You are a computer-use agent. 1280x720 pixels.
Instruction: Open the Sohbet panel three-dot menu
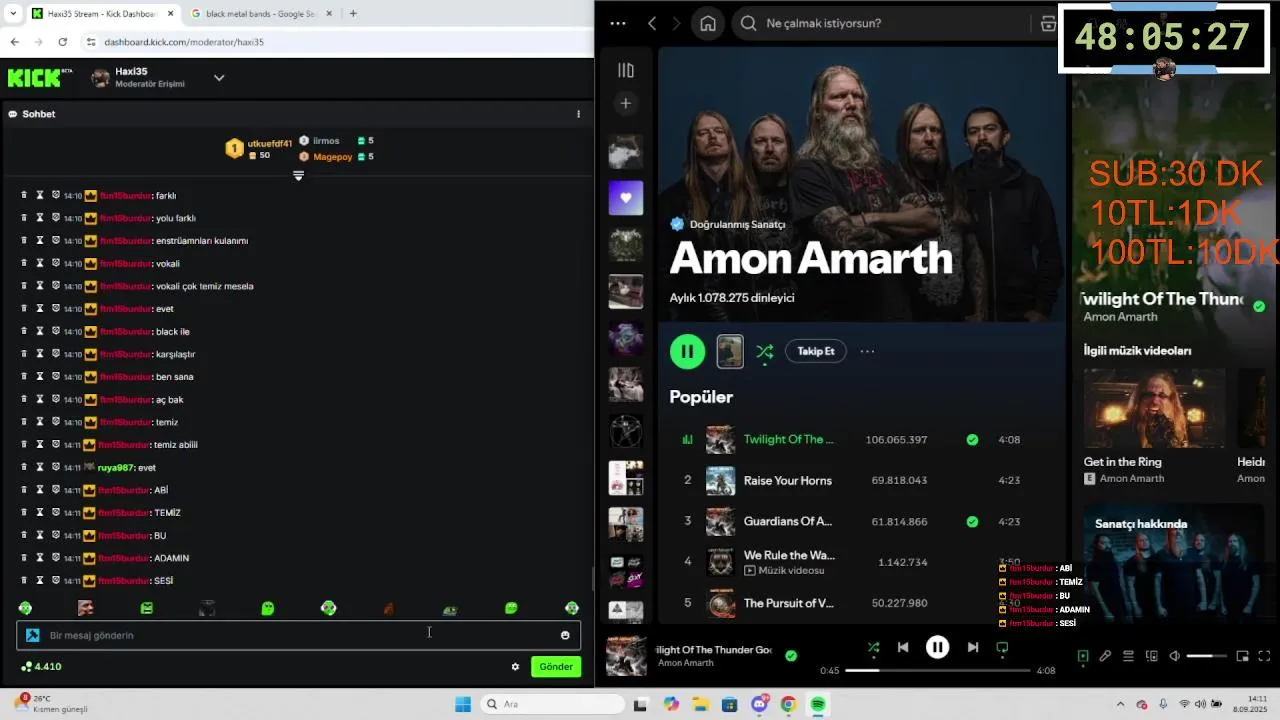(x=578, y=114)
